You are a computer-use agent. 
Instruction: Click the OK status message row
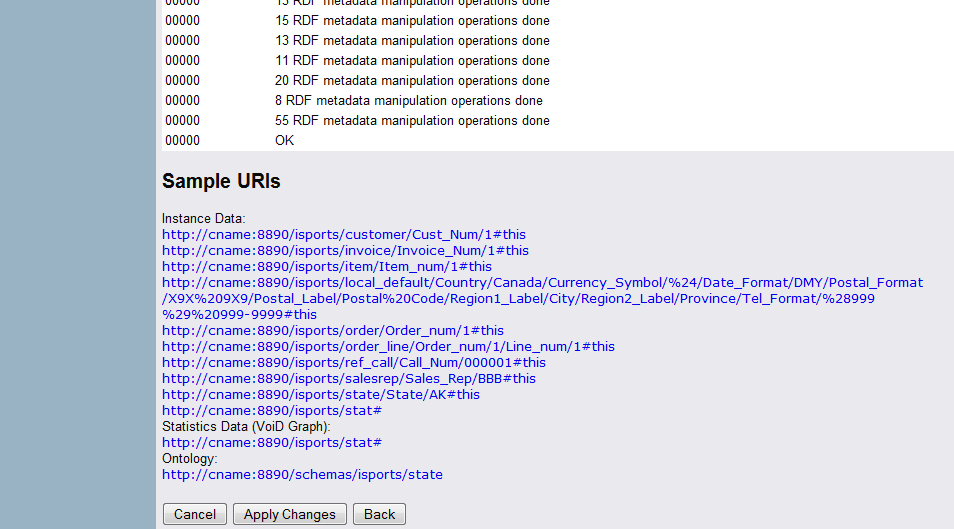tap(285, 140)
